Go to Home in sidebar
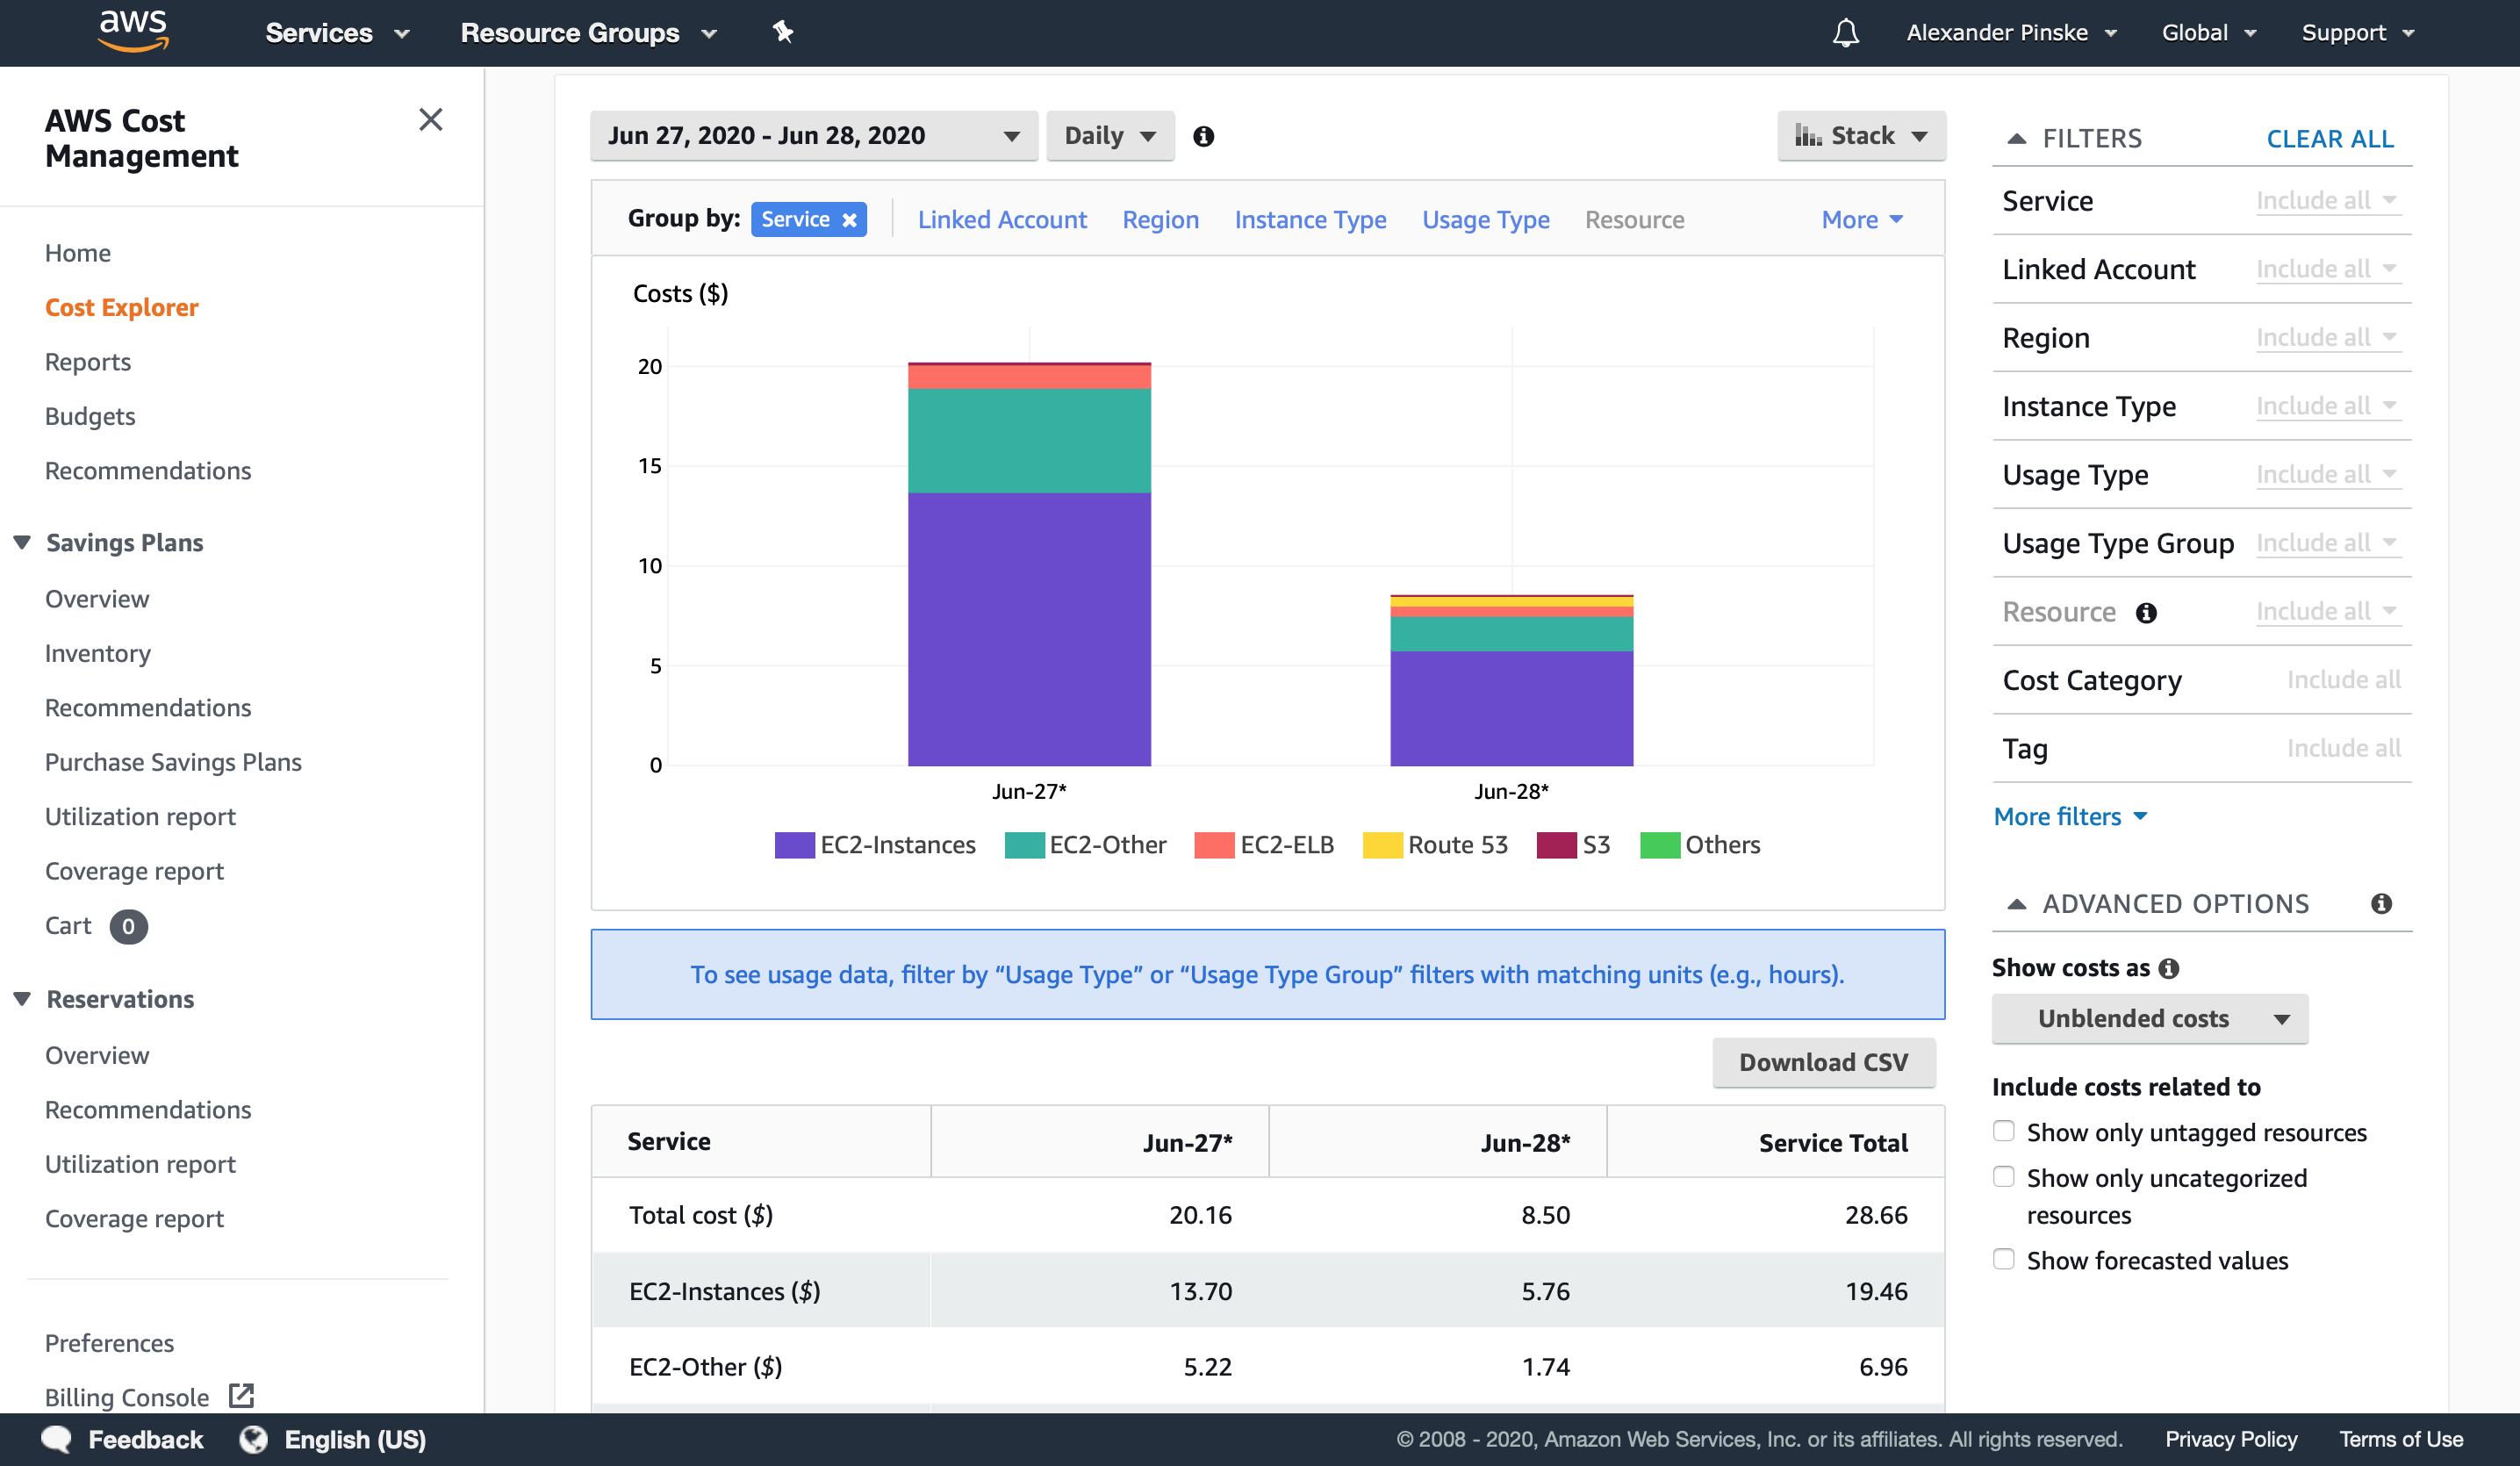The height and width of the screenshot is (1466, 2520). pos(78,253)
